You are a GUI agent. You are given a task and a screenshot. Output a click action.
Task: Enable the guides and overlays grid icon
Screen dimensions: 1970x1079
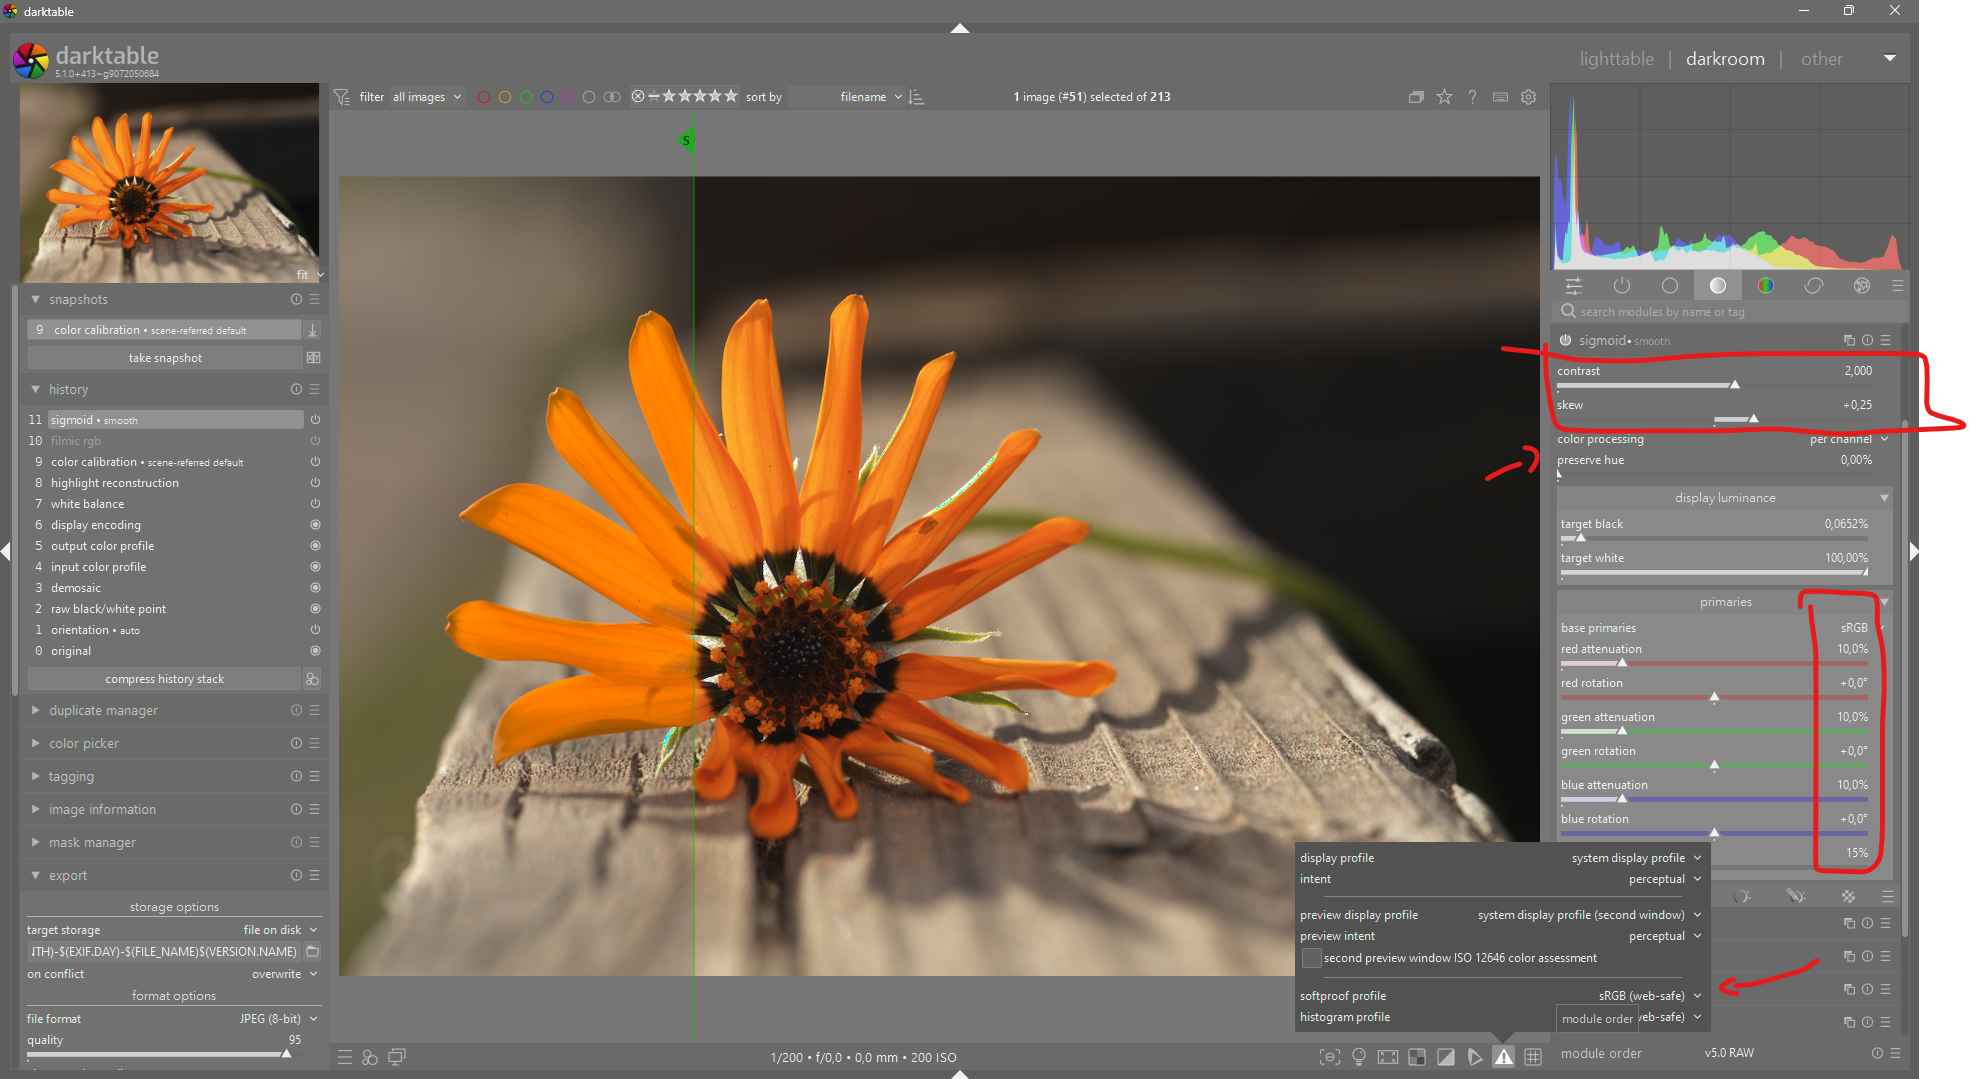1533,1057
